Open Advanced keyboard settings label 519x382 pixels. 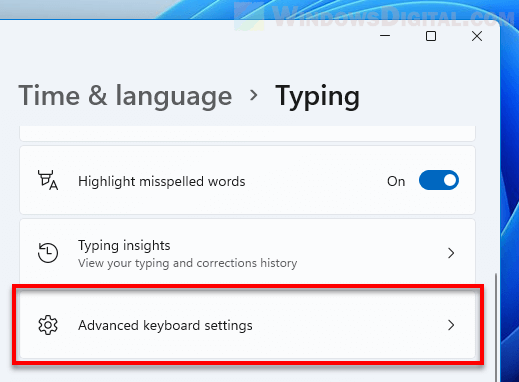click(x=165, y=325)
